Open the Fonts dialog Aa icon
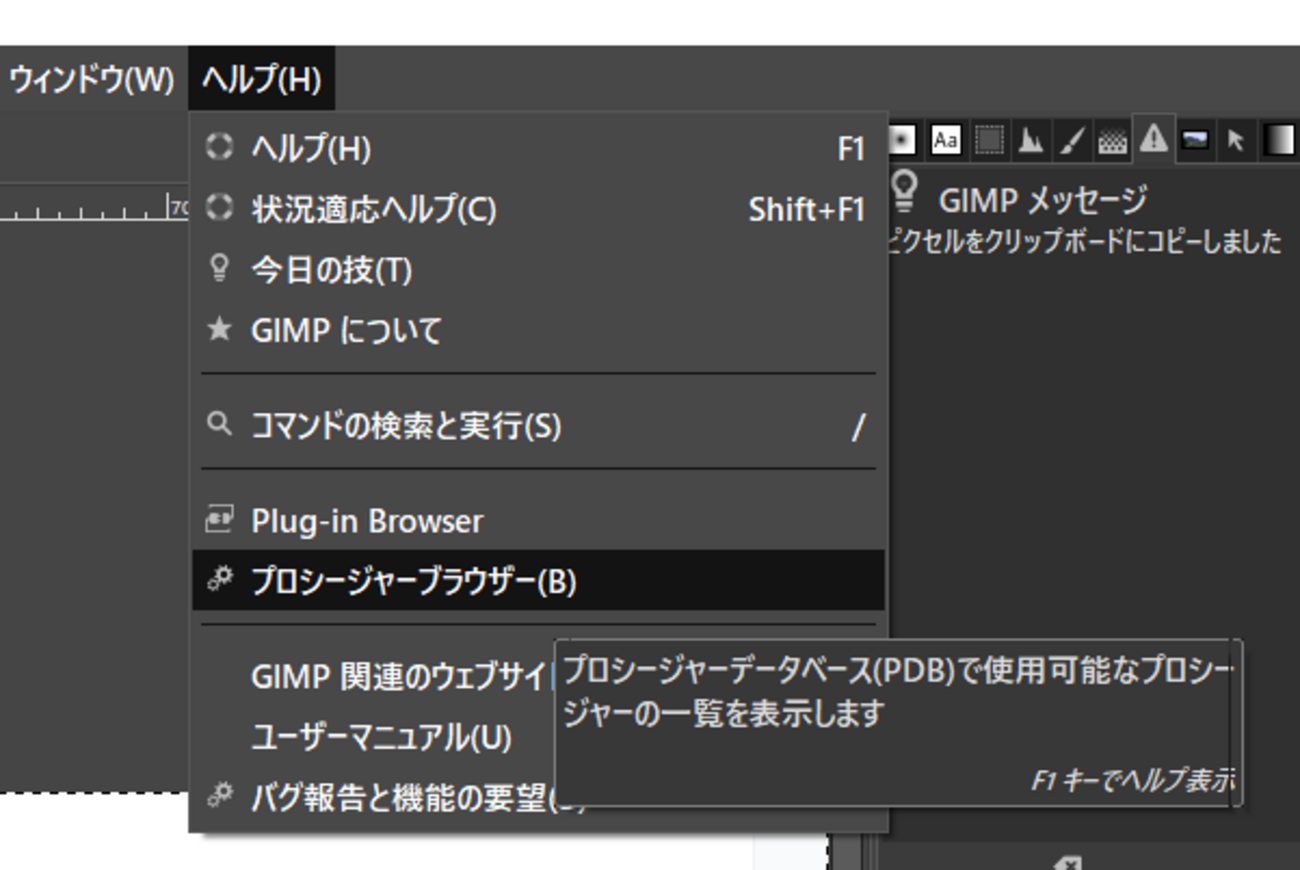The height and width of the screenshot is (870, 1300). (x=945, y=140)
